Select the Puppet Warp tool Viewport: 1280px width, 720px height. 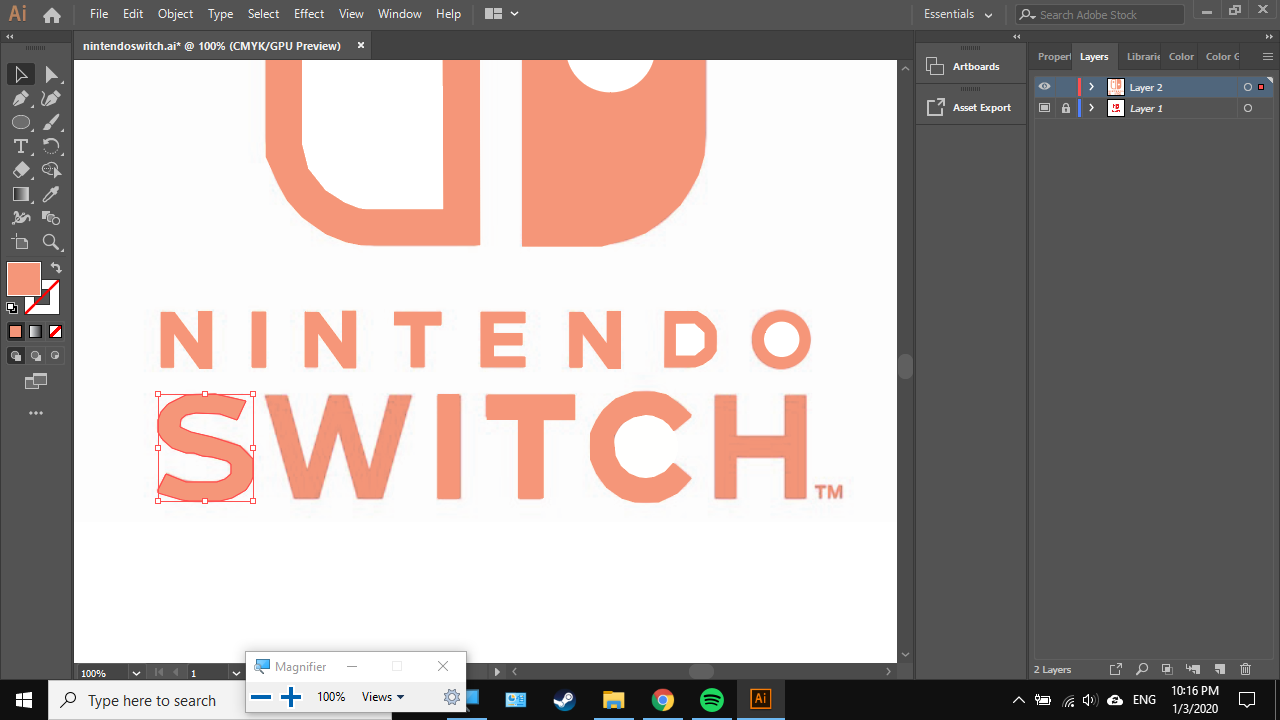click(20, 218)
